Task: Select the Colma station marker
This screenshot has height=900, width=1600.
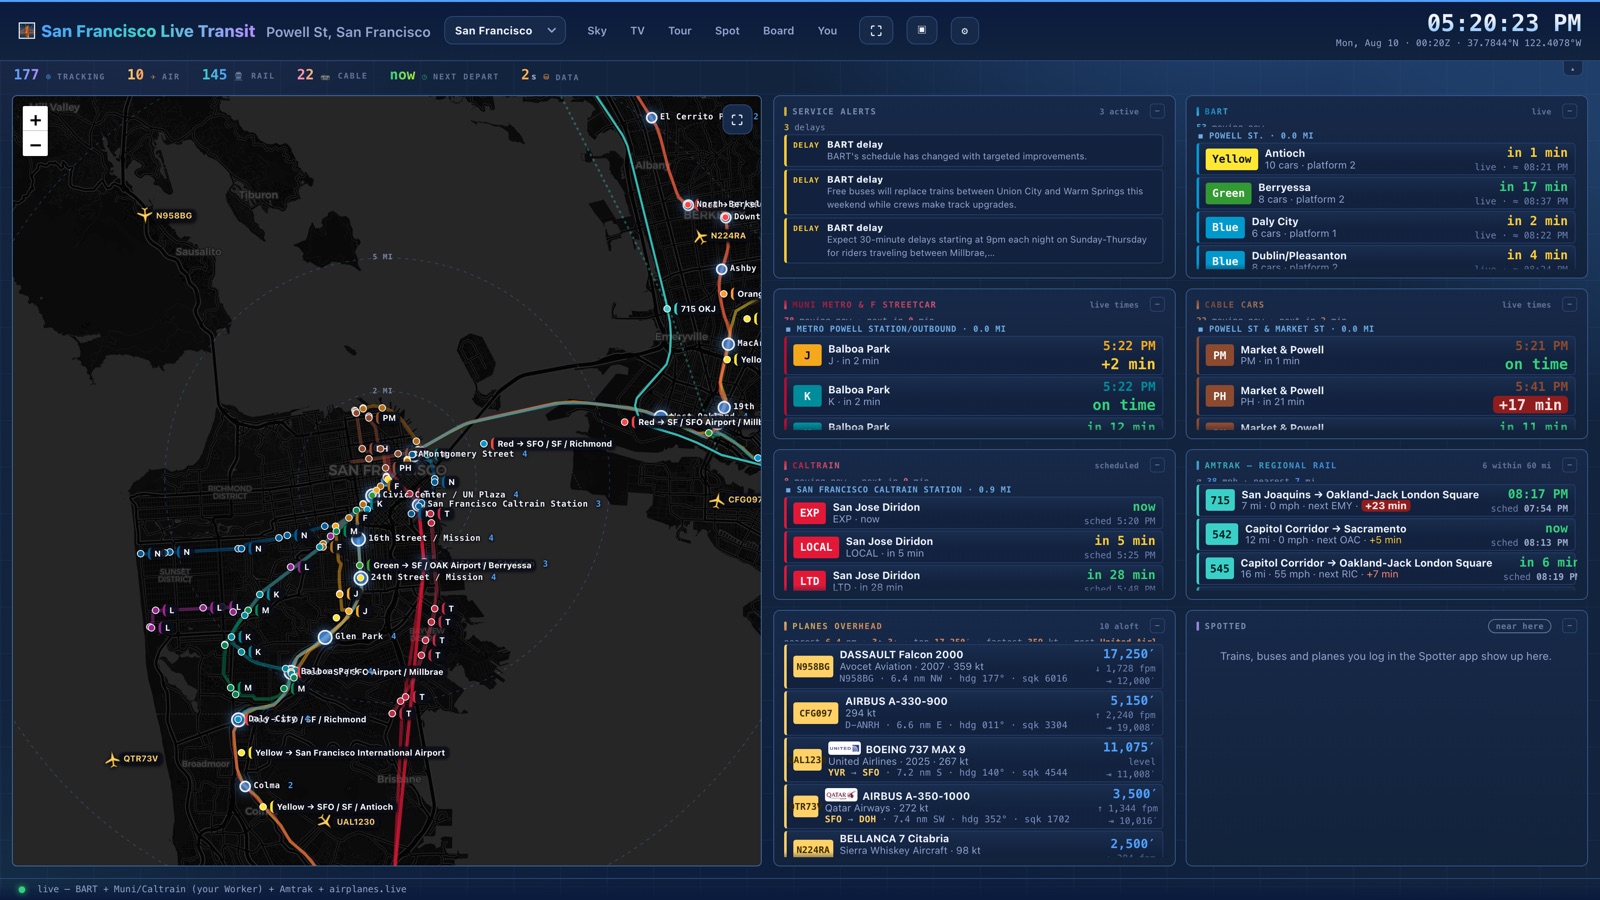Action: tap(245, 786)
